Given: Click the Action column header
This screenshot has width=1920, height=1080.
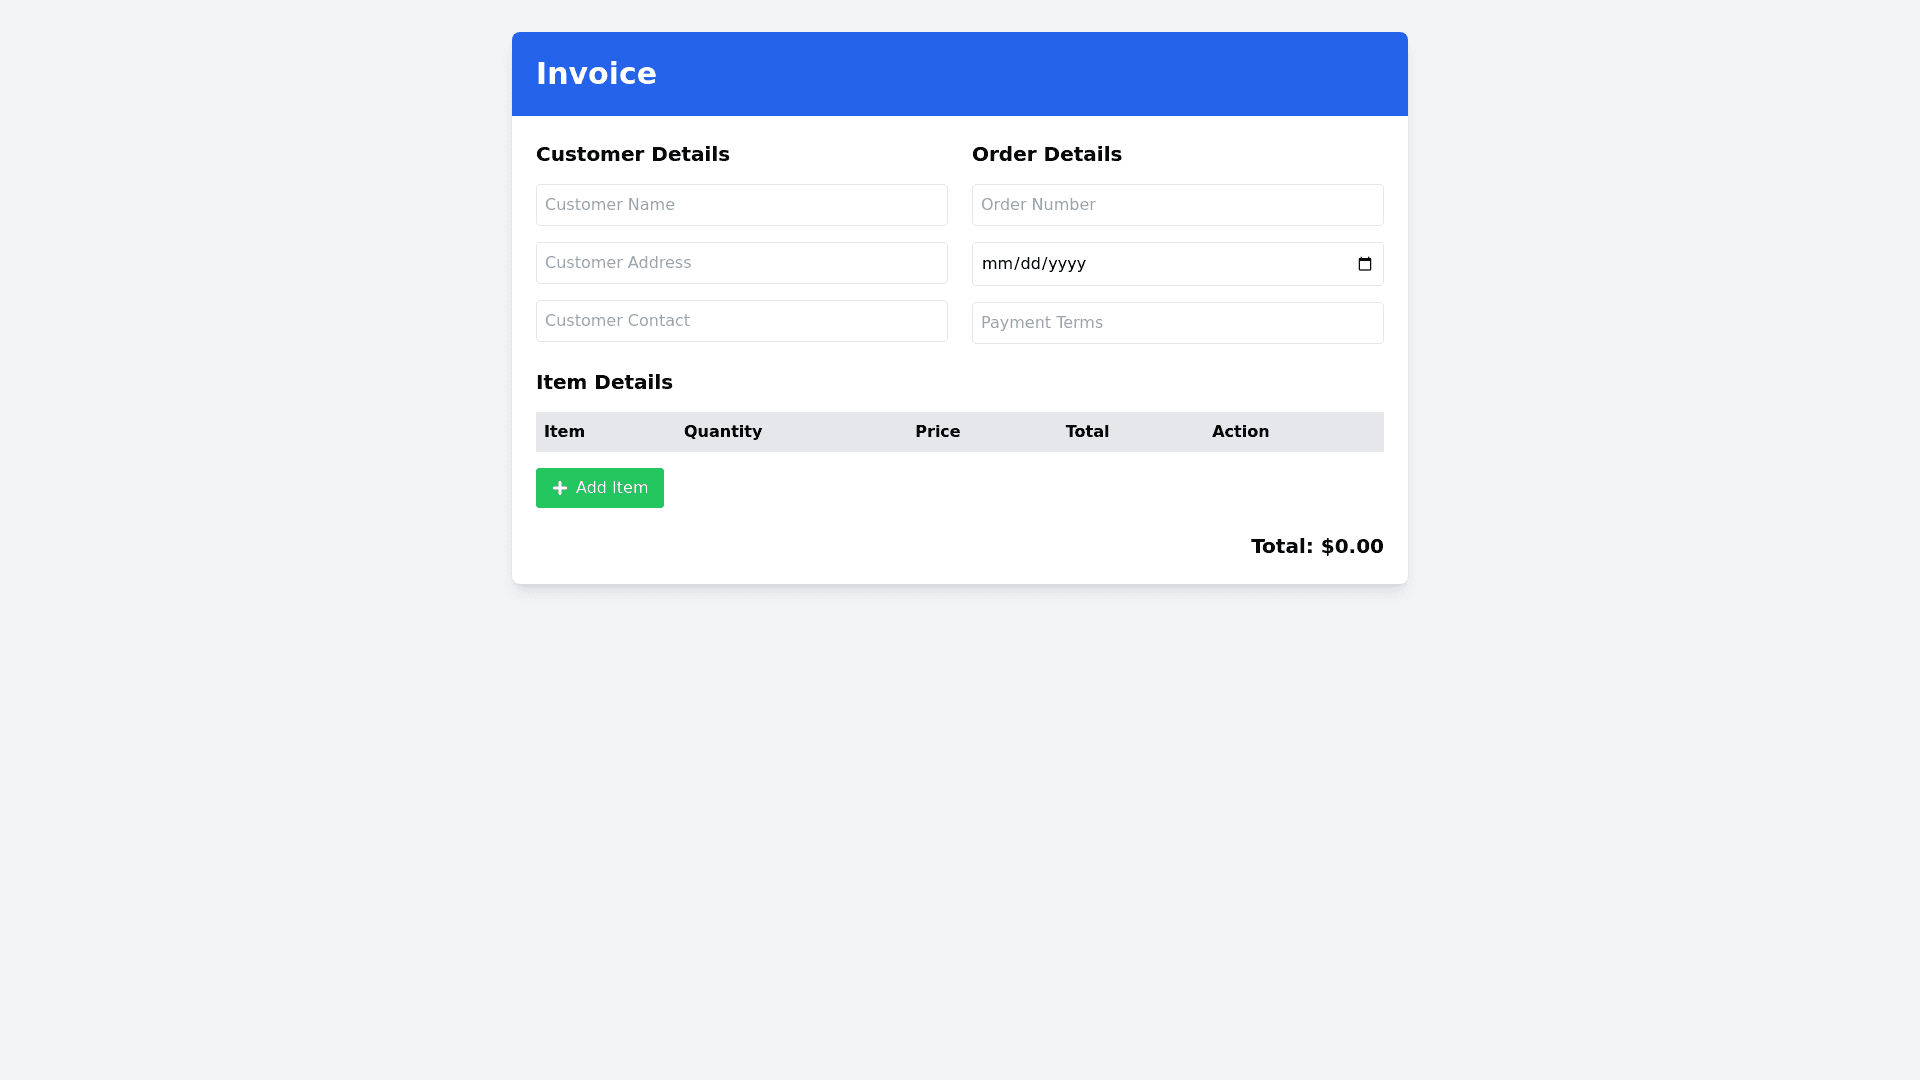Looking at the screenshot, I should point(1240,432).
